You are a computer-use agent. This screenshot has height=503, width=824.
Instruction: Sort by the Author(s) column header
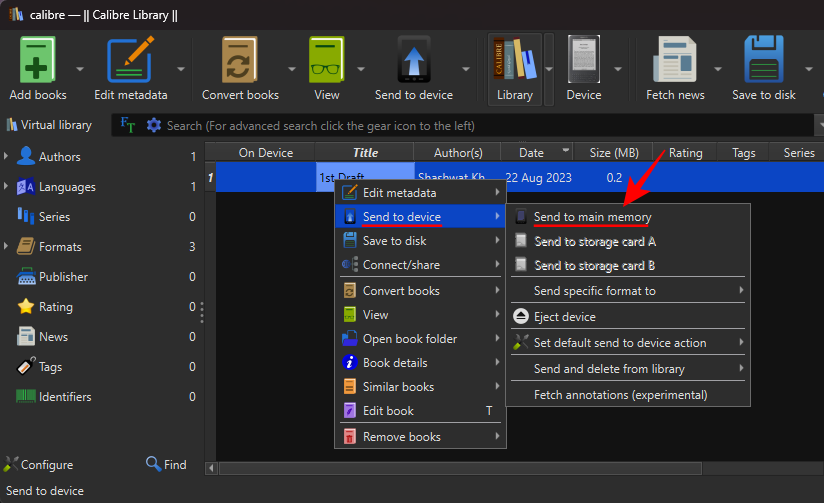tap(458, 152)
